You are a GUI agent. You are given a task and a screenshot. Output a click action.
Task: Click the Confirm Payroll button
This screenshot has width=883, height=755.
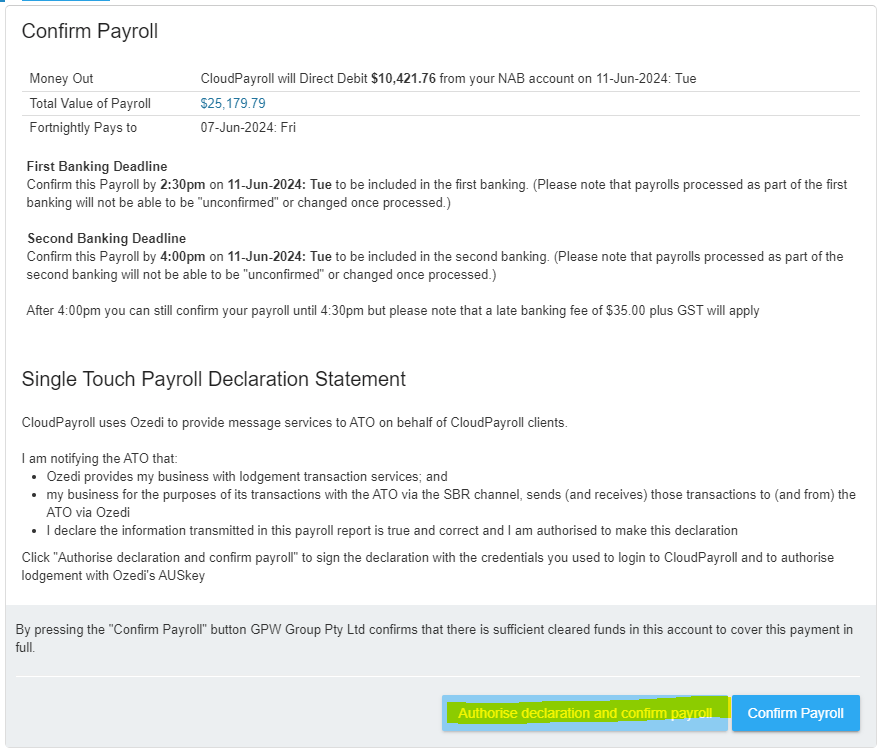[795, 713]
